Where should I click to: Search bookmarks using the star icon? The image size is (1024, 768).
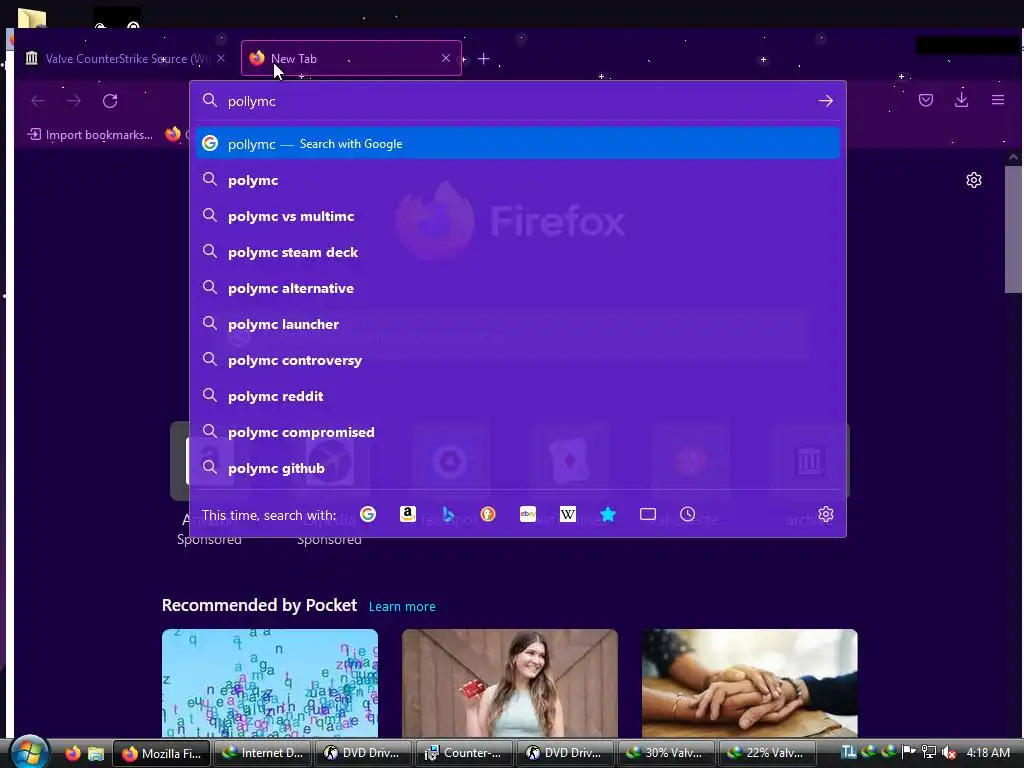[608, 515]
